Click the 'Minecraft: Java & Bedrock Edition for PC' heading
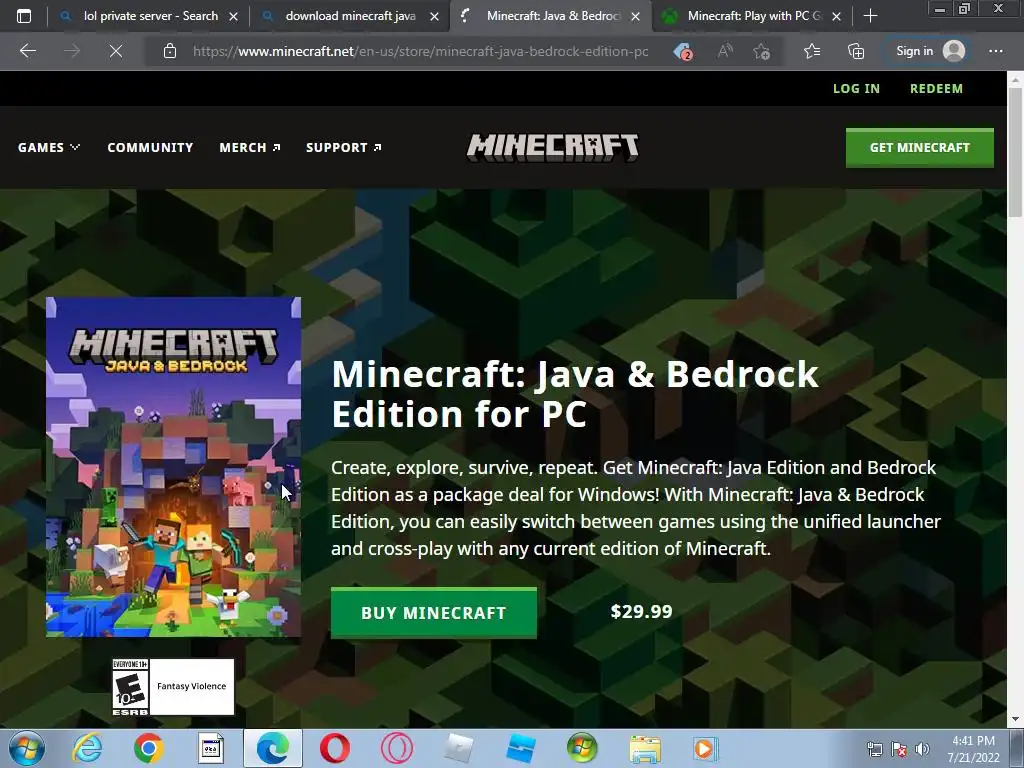The width and height of the screenshot is (1024, 768). pos(575,394)
